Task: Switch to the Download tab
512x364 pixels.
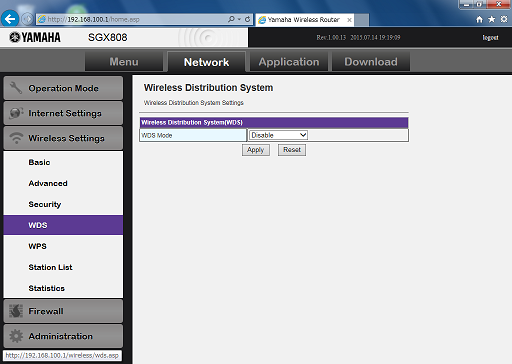Action: click(x=371, y=62)
